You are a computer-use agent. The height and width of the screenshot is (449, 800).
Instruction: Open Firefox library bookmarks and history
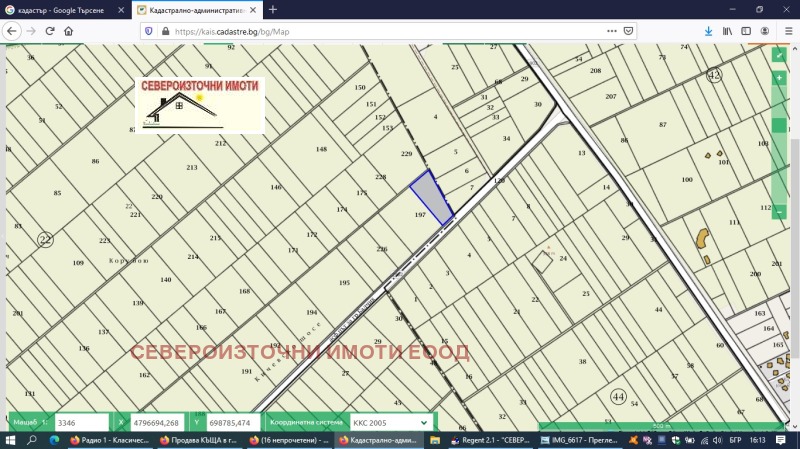click(727, 31)
